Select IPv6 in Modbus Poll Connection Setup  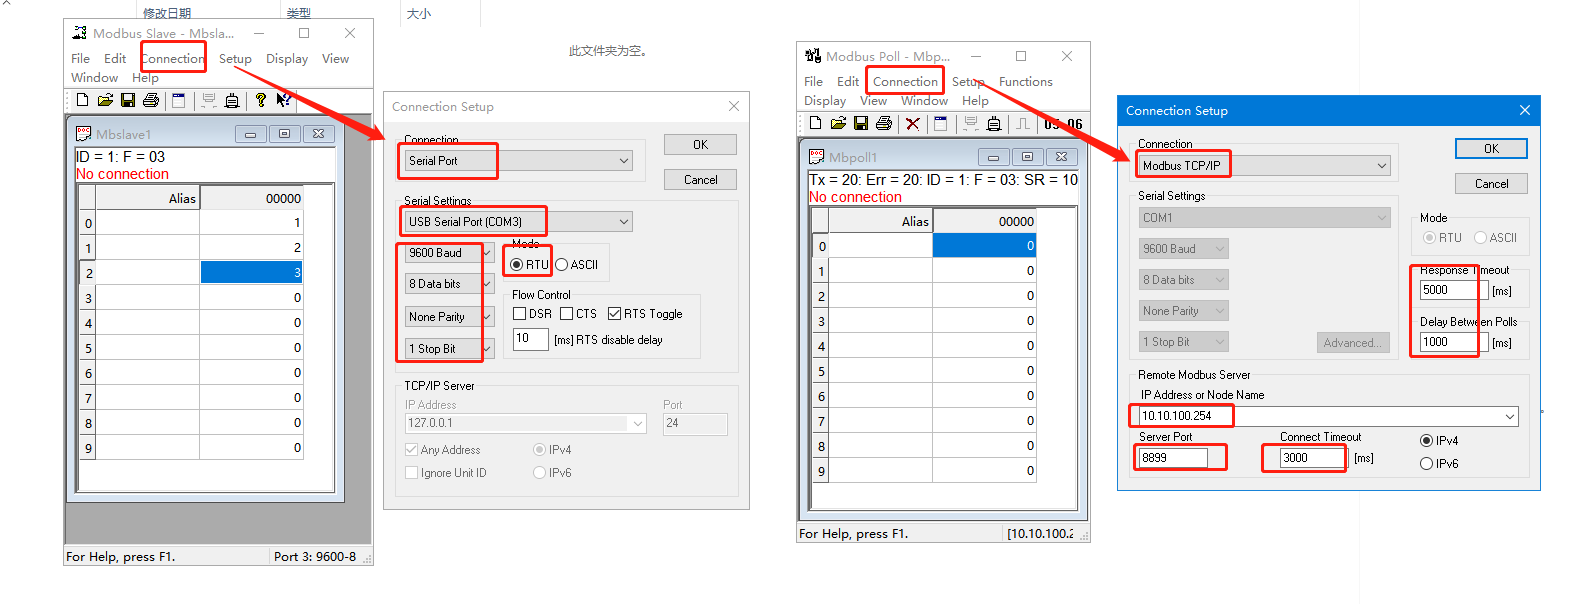[x=1427, y=464]
